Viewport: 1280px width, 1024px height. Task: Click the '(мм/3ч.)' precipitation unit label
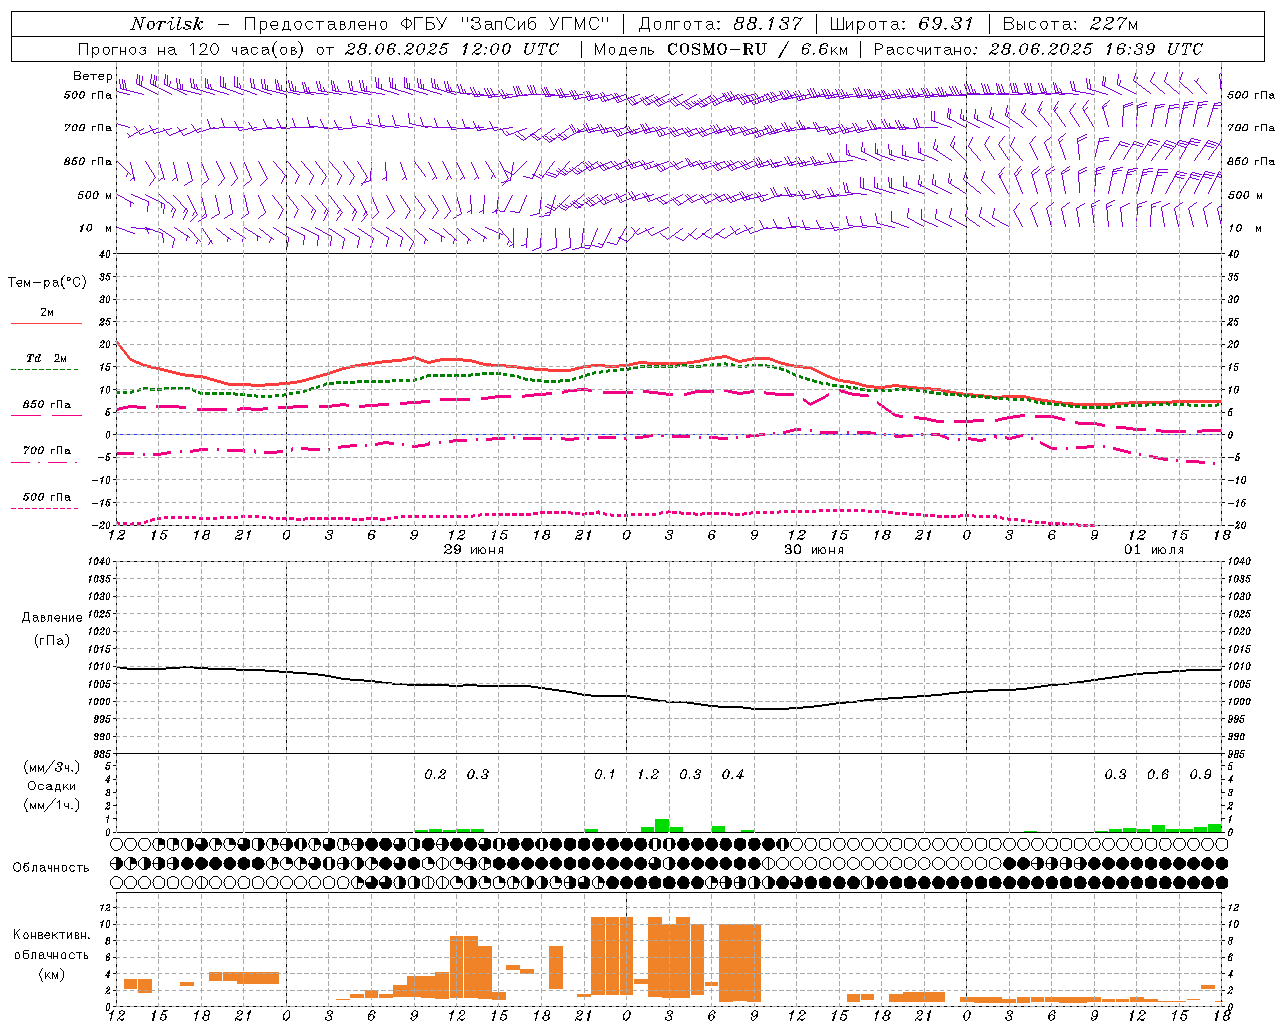pyautogui.click(x=51, y=767)
